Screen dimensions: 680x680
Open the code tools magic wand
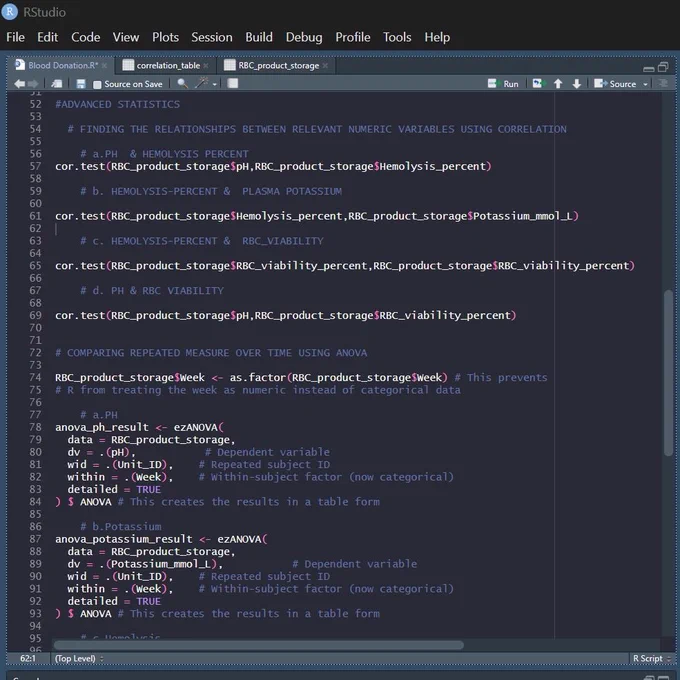(202, 83)
